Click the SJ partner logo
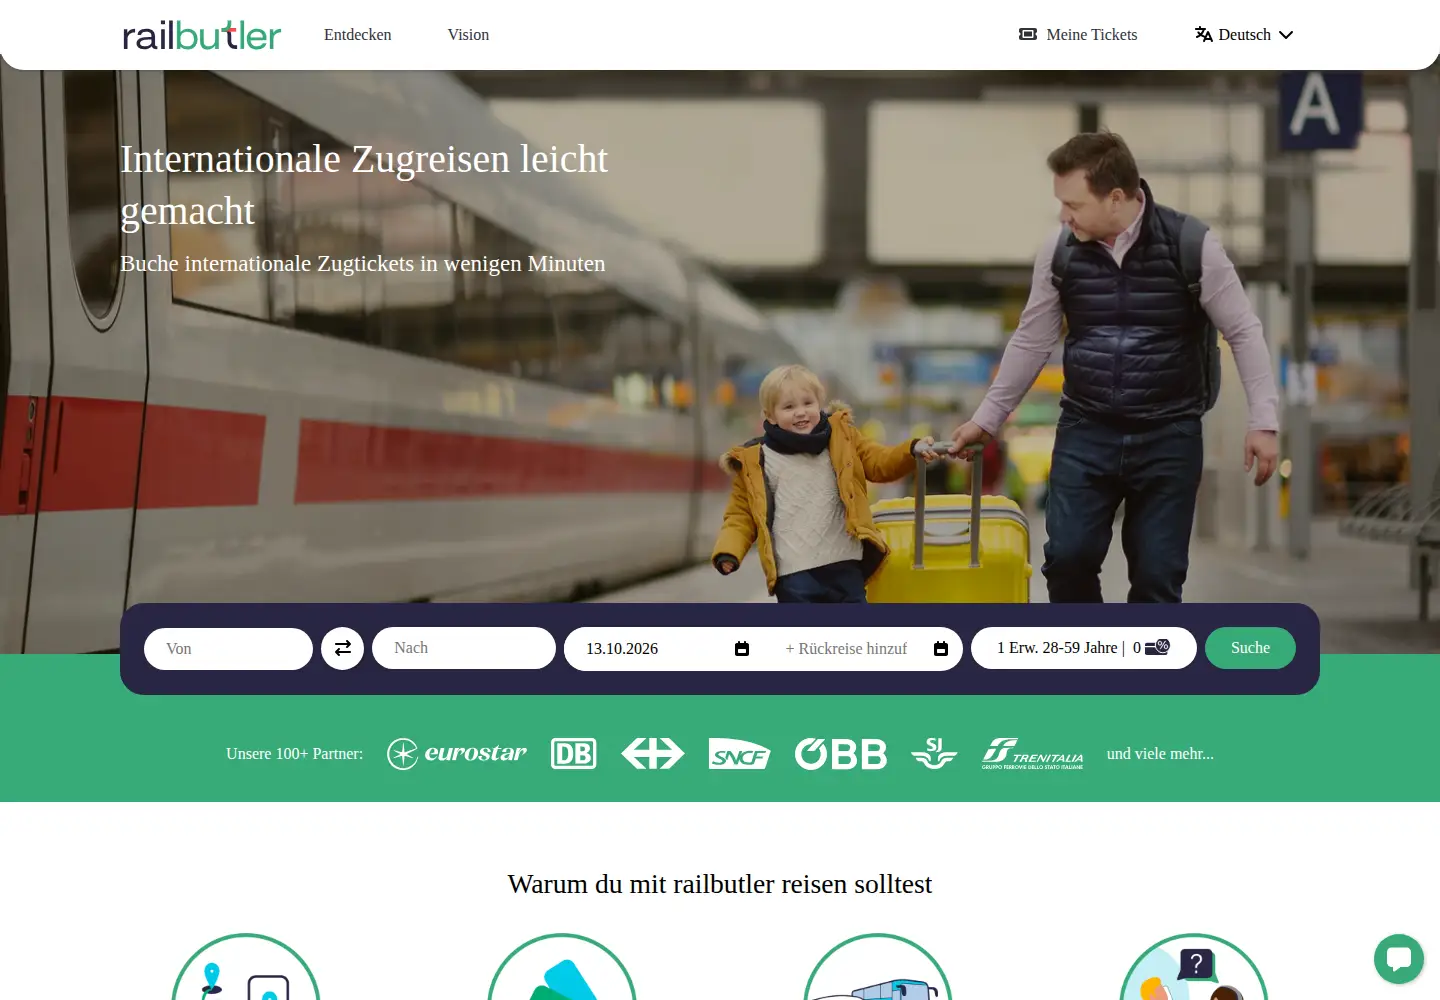 point(934,754)
